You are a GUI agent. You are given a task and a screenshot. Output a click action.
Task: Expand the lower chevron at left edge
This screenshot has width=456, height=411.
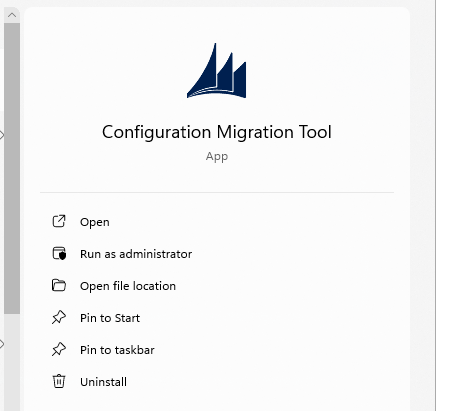pyautogui.click(x=2, y=344)
